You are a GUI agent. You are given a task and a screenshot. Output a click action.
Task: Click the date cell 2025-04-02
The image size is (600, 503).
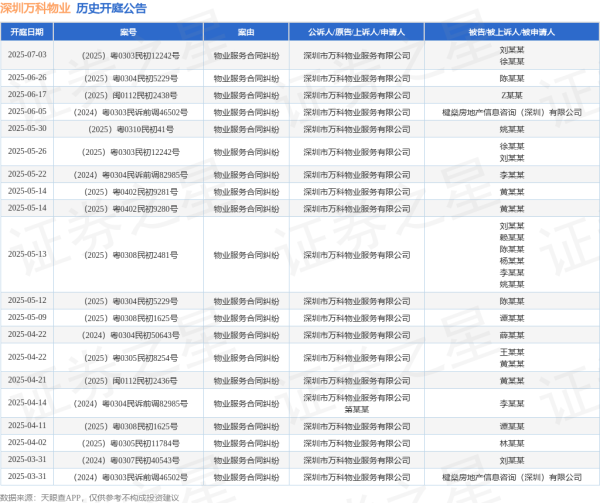(27, 443)
